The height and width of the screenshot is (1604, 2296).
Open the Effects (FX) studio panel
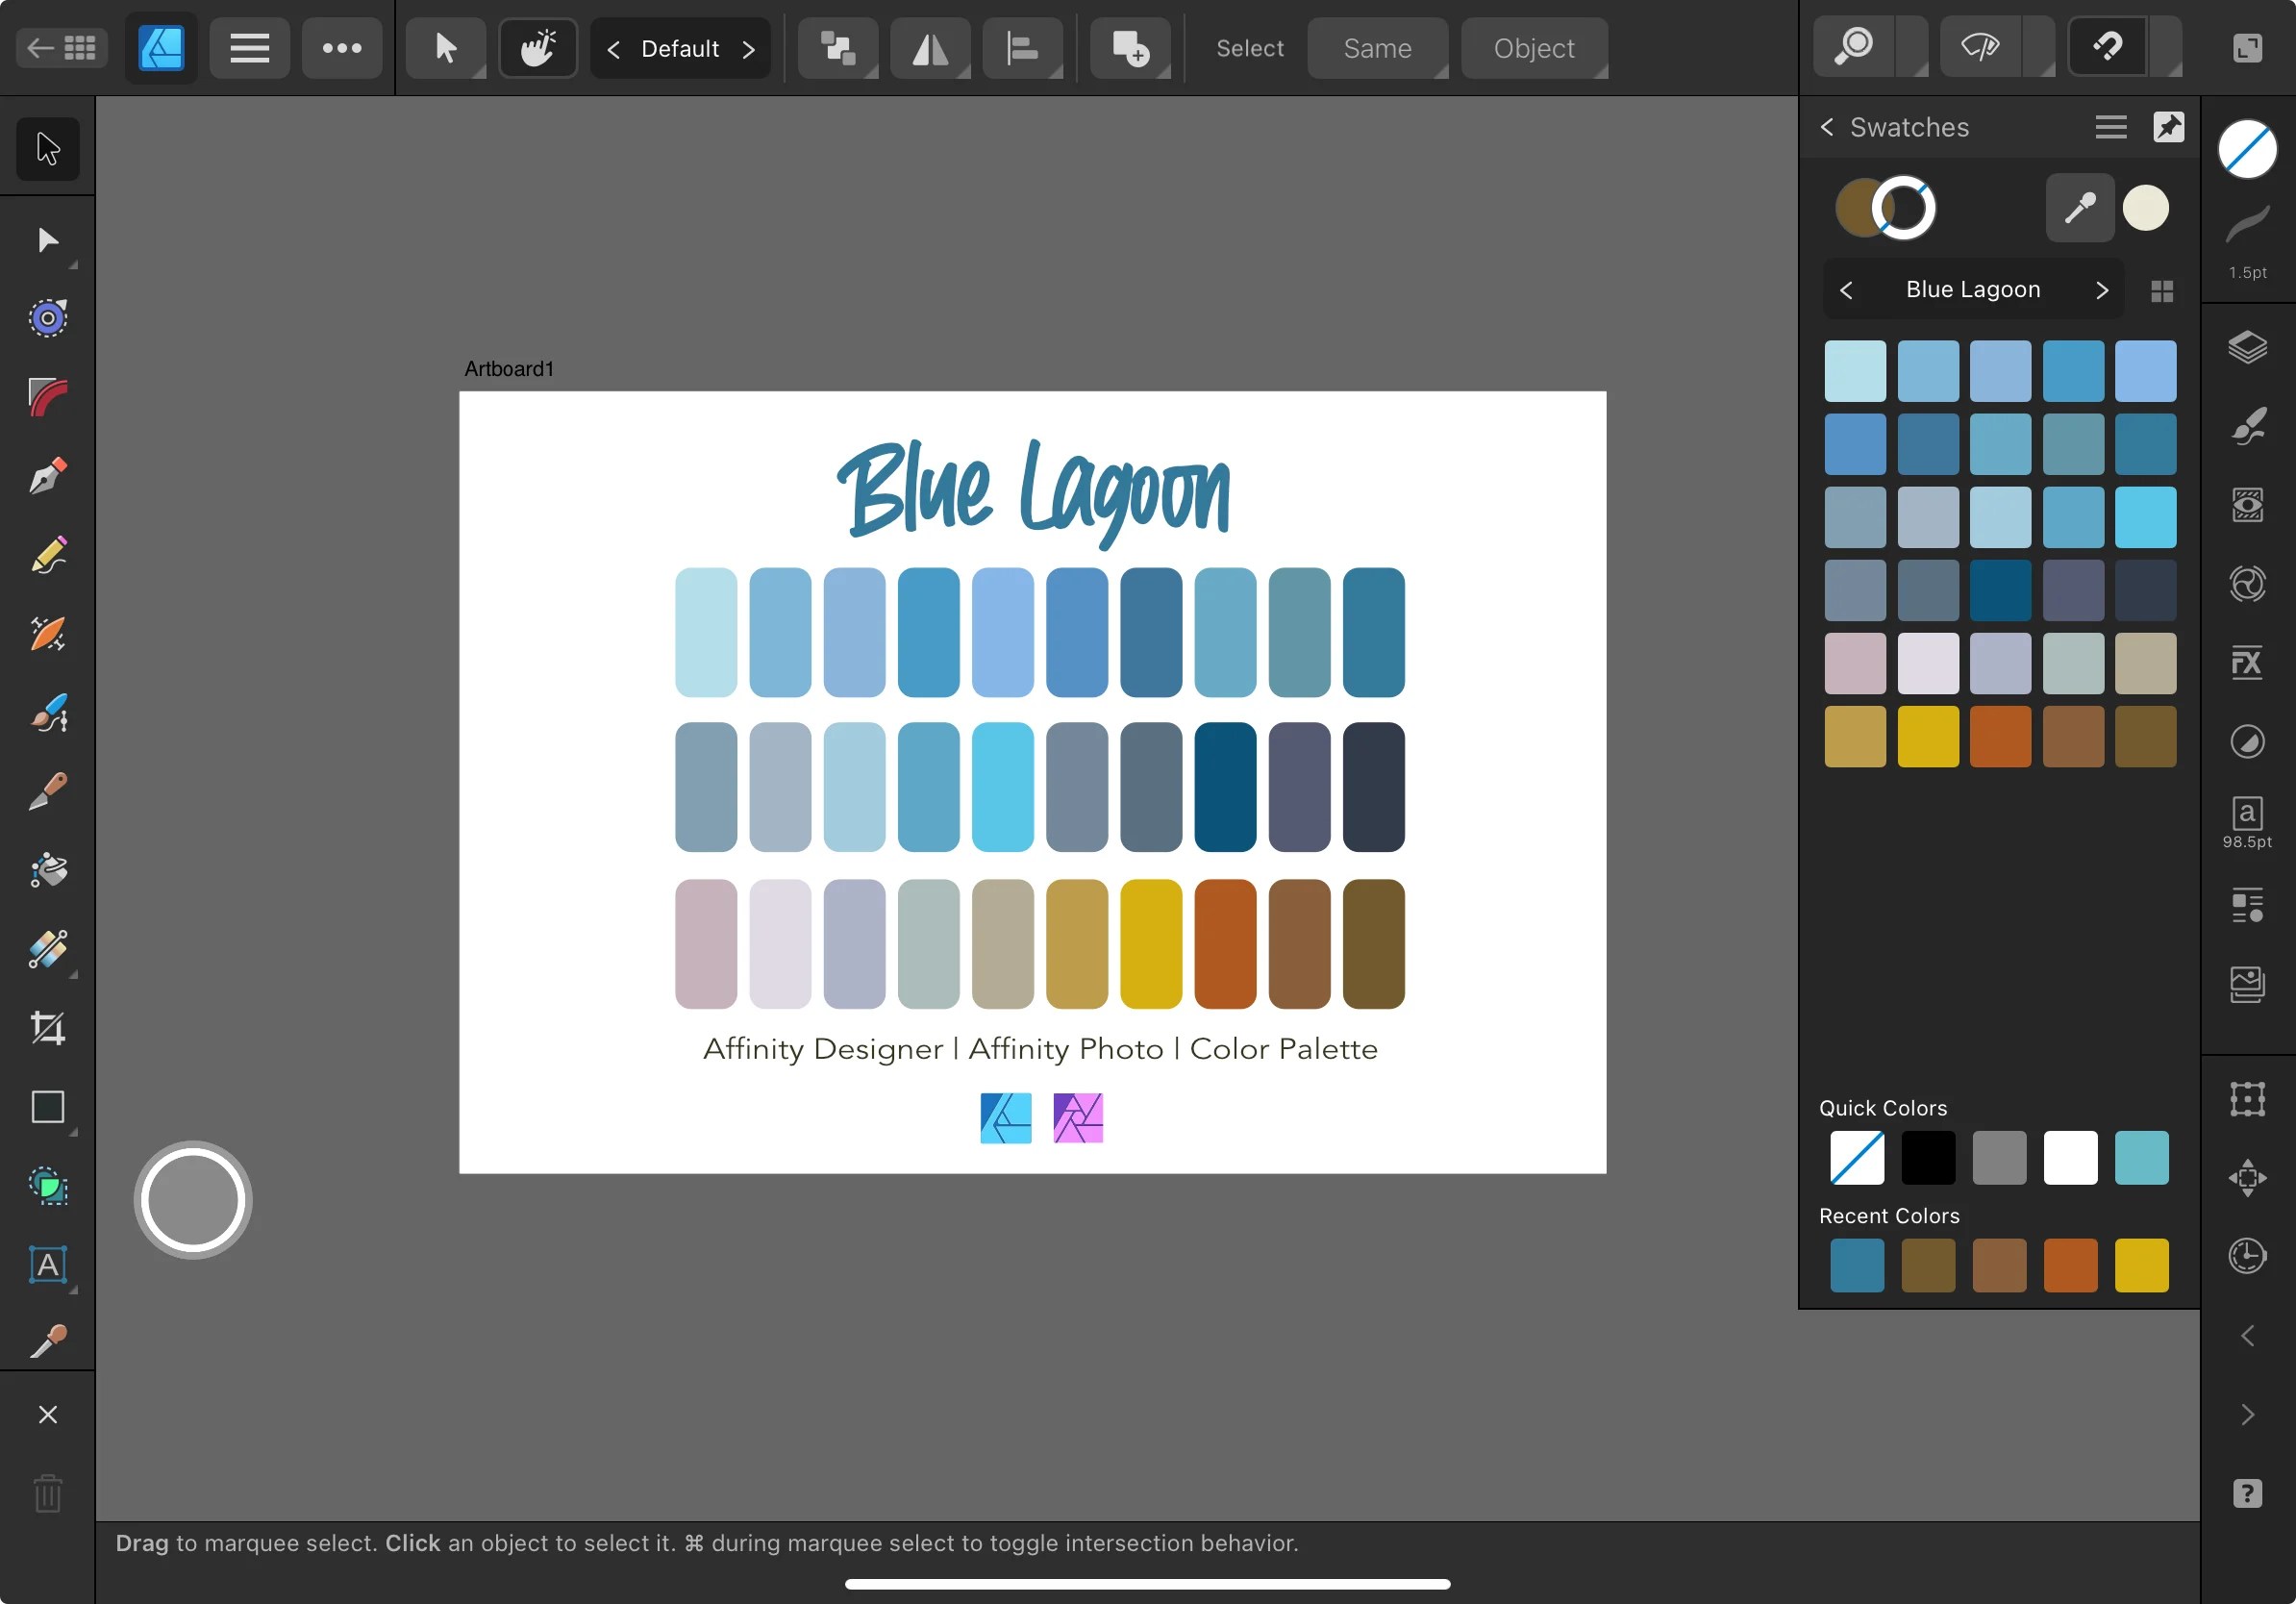click(x=2247, y=662)
